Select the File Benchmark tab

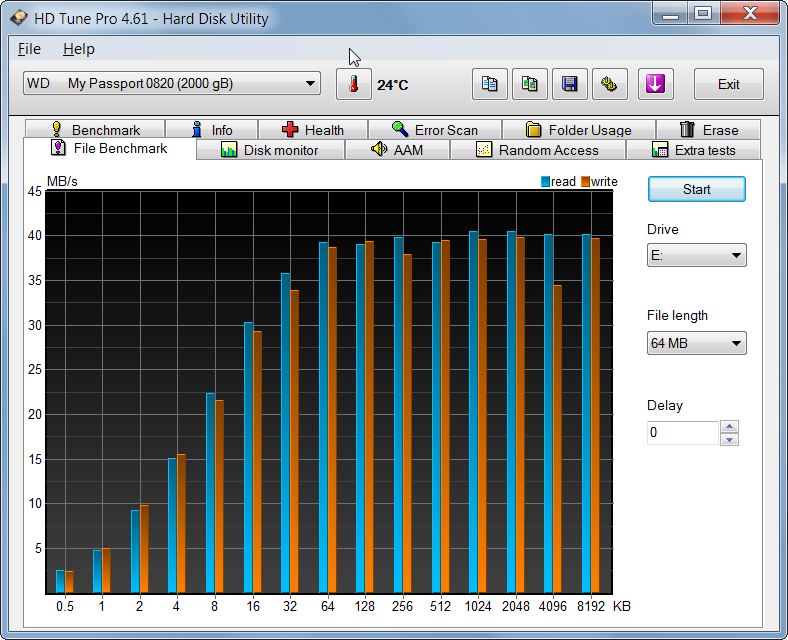click(x=110, y=149)
